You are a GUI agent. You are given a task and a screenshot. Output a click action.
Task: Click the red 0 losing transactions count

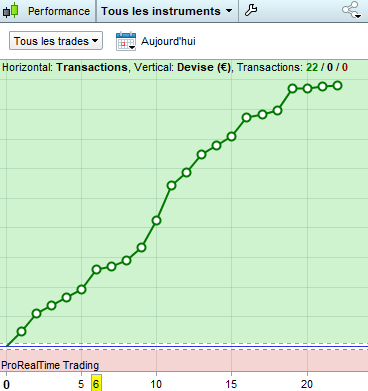coord(345,67)
